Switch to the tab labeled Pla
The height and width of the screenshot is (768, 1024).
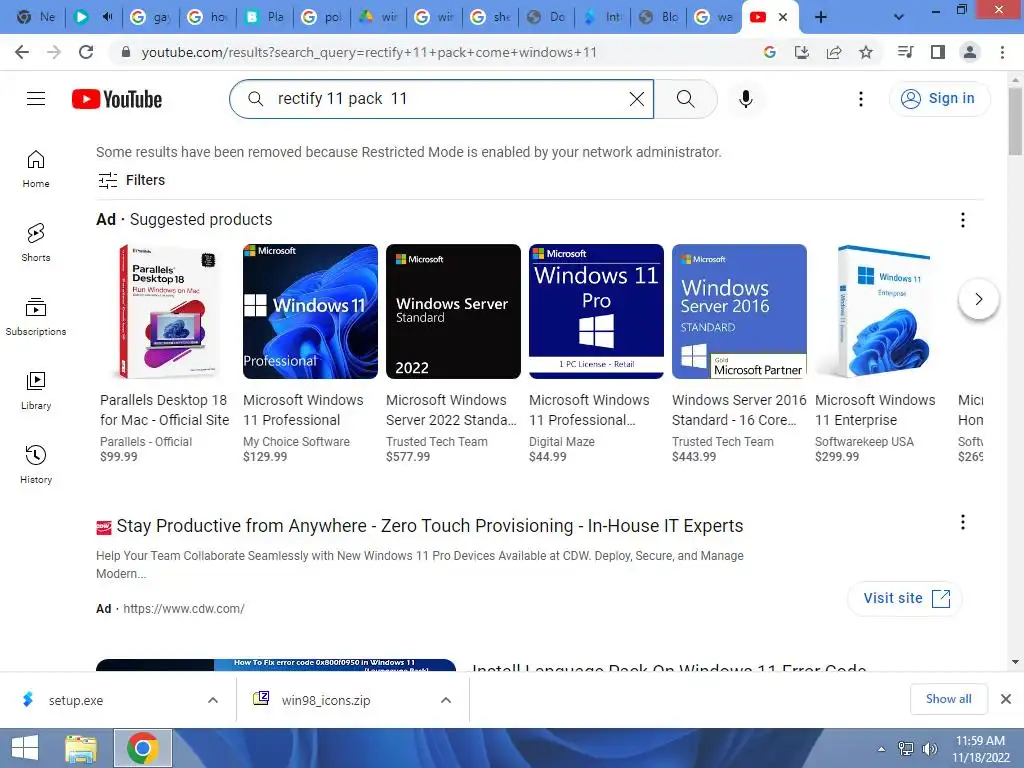point(264,17)
